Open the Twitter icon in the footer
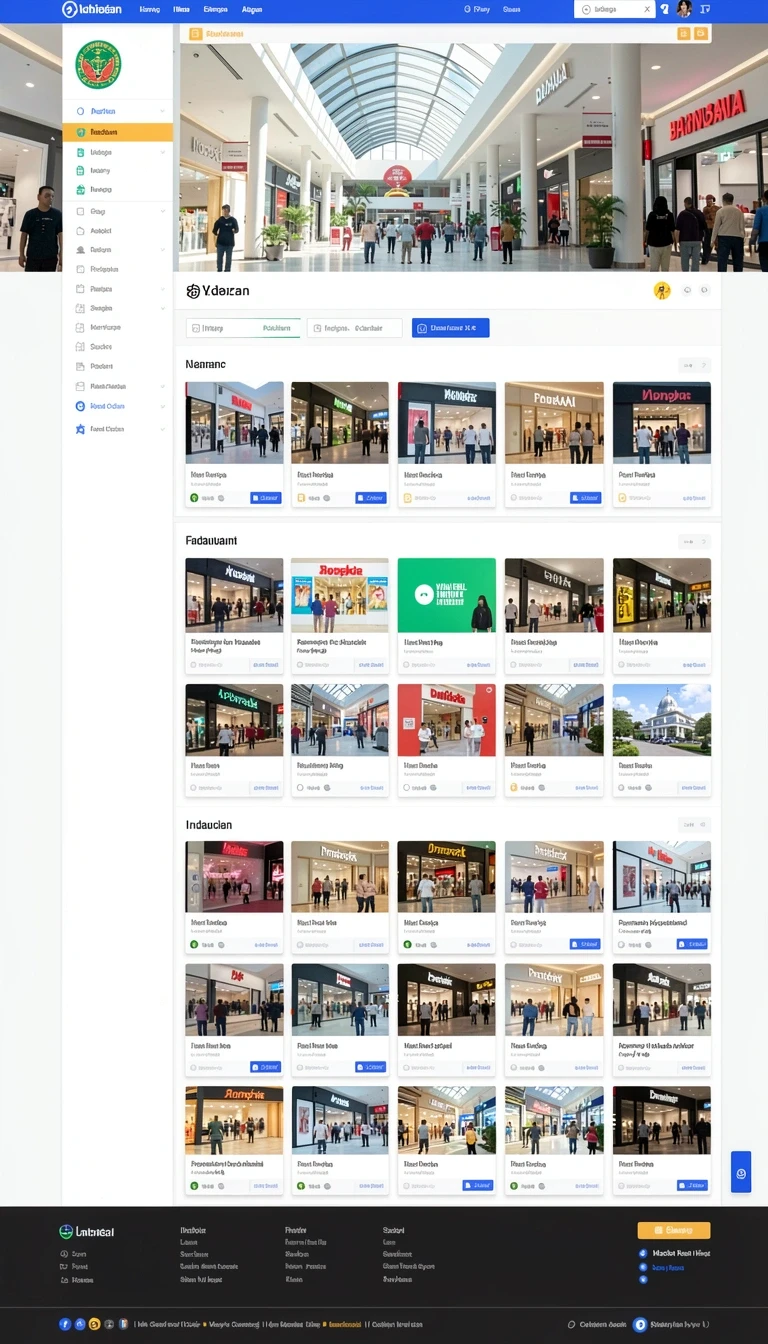The image size is (768, 1344). click(x=81, y=1324)
